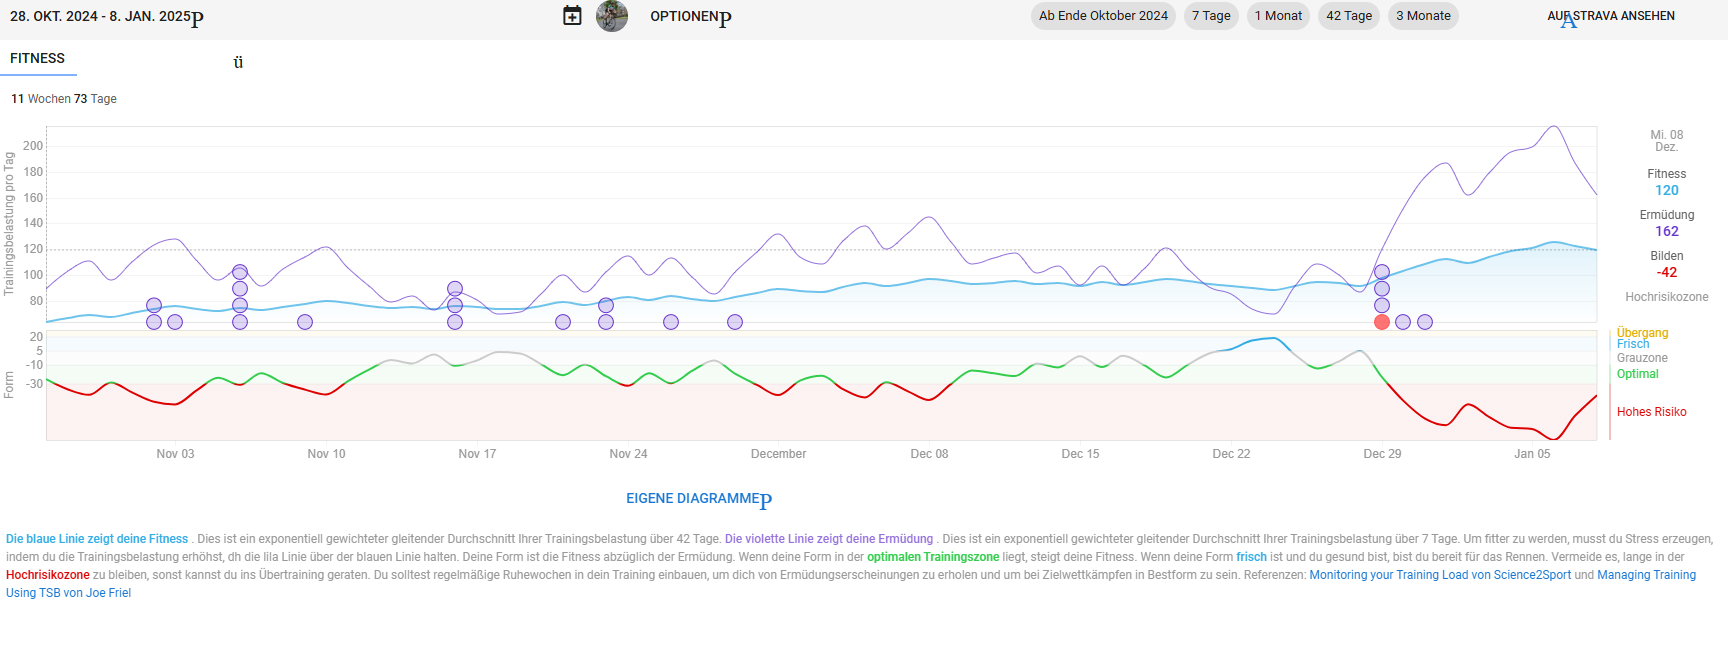Screen dimensions: 1728x652
Task: Open the 'Joe Friel' TSB reference link
Action: point(68,593)
